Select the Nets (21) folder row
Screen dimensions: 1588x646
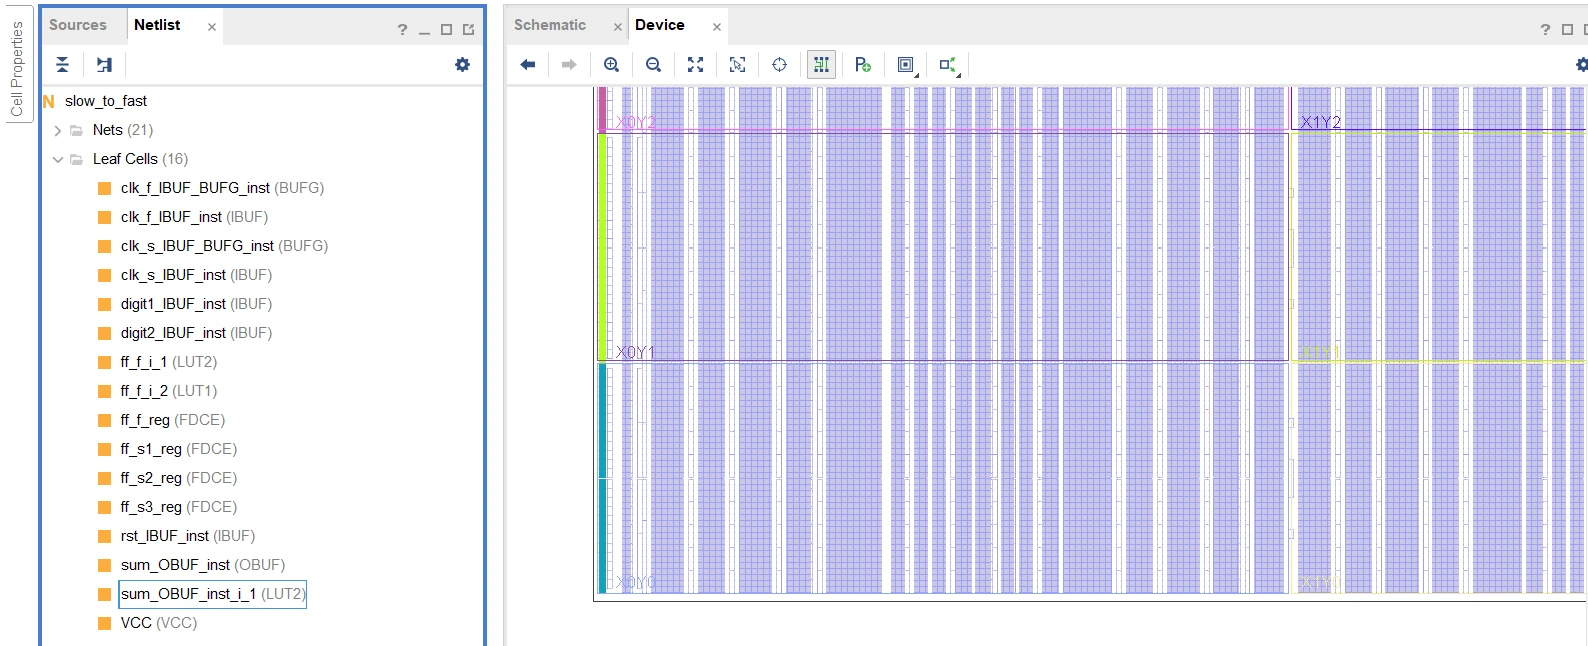(x=123, y=130)
